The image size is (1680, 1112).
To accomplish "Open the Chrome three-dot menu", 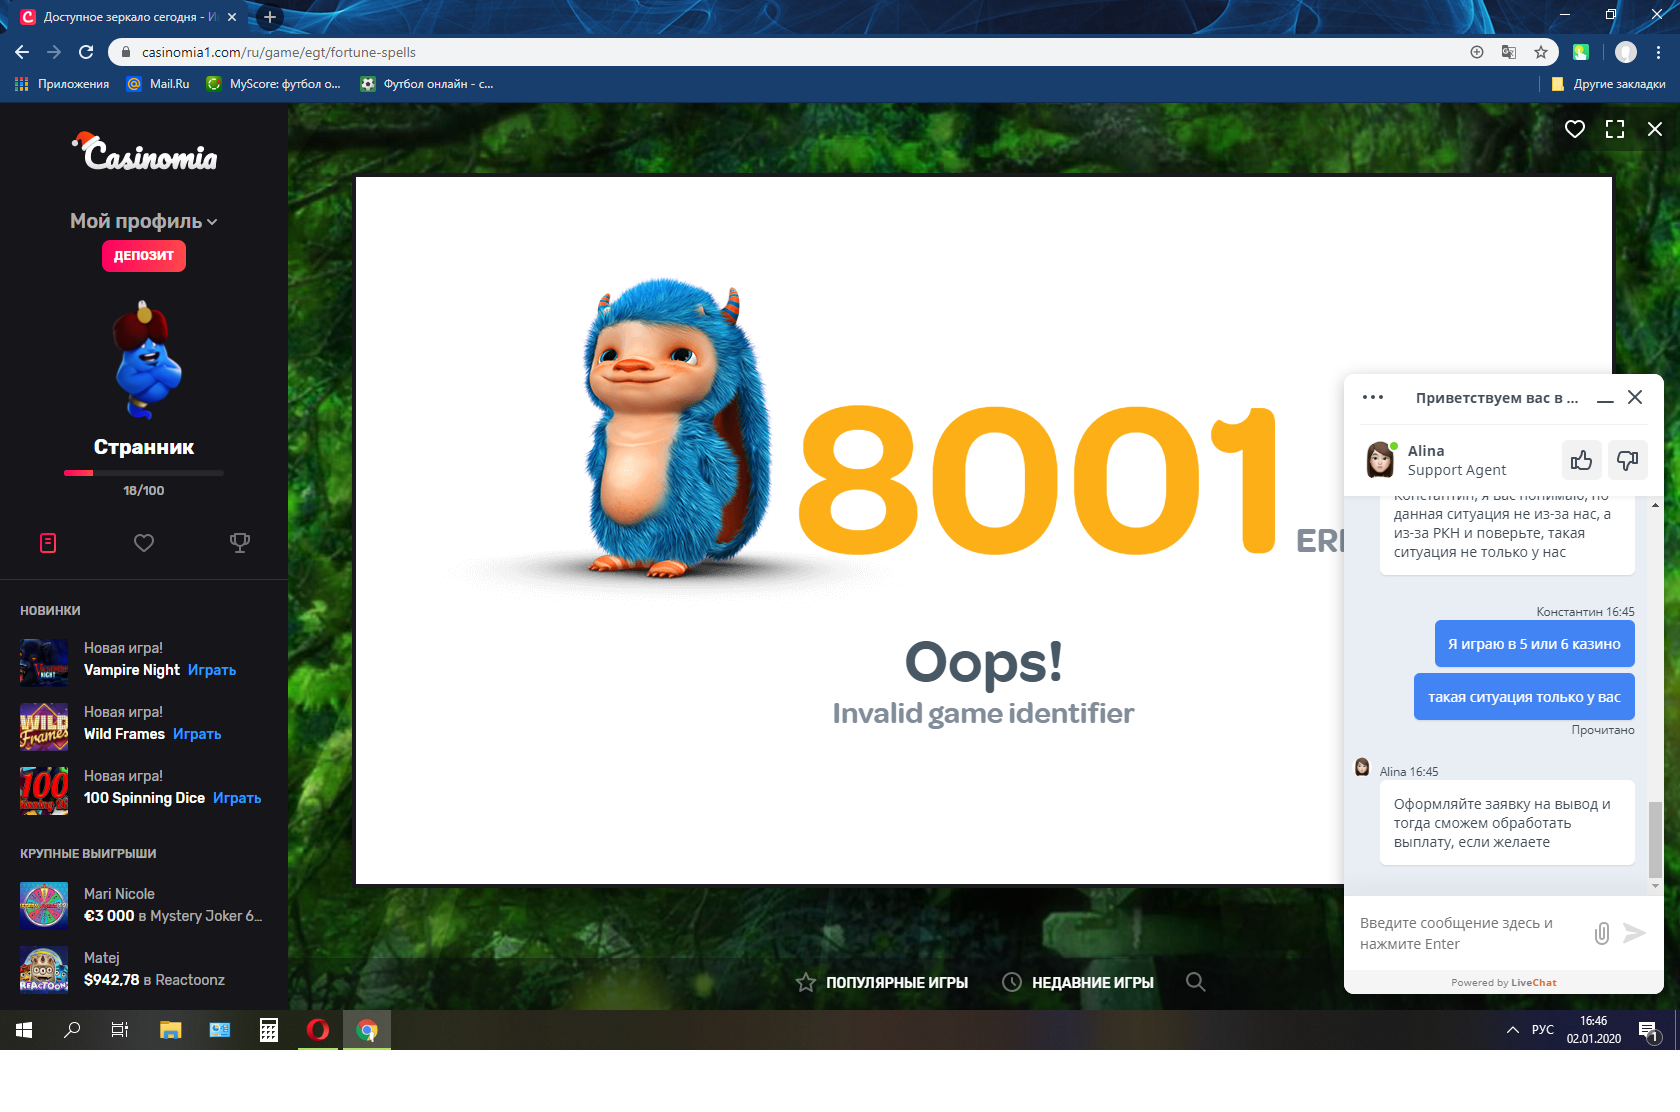I will coord(1659,52).
